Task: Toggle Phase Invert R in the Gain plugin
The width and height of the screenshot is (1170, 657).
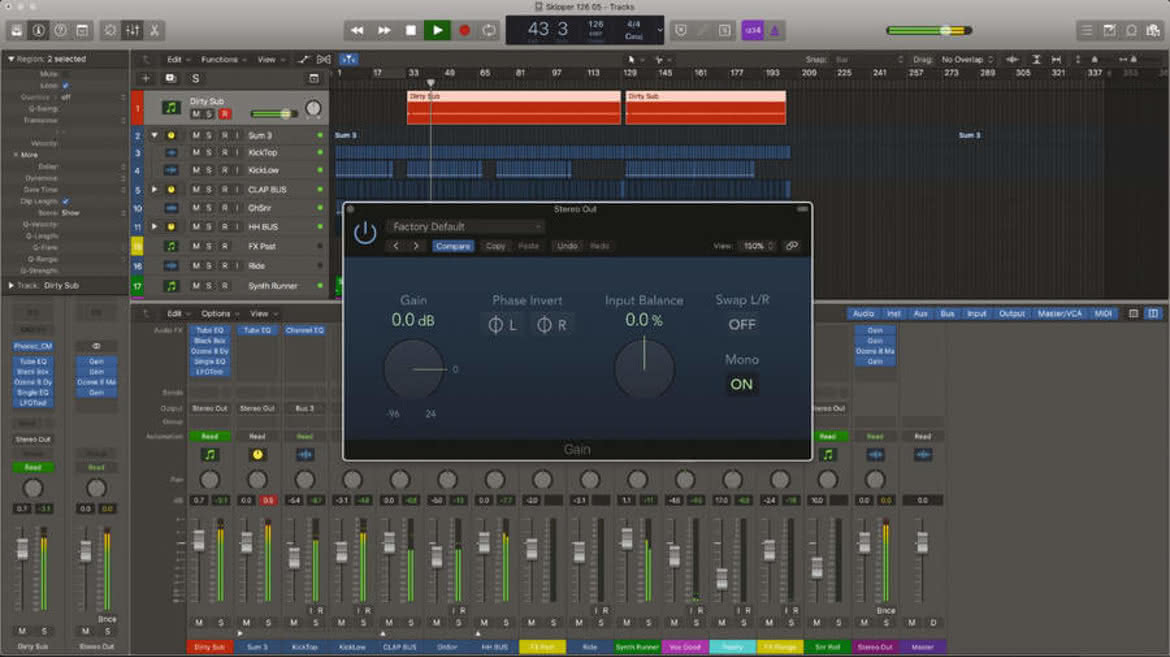Action: pyautogui.click(x=551, y=325)
